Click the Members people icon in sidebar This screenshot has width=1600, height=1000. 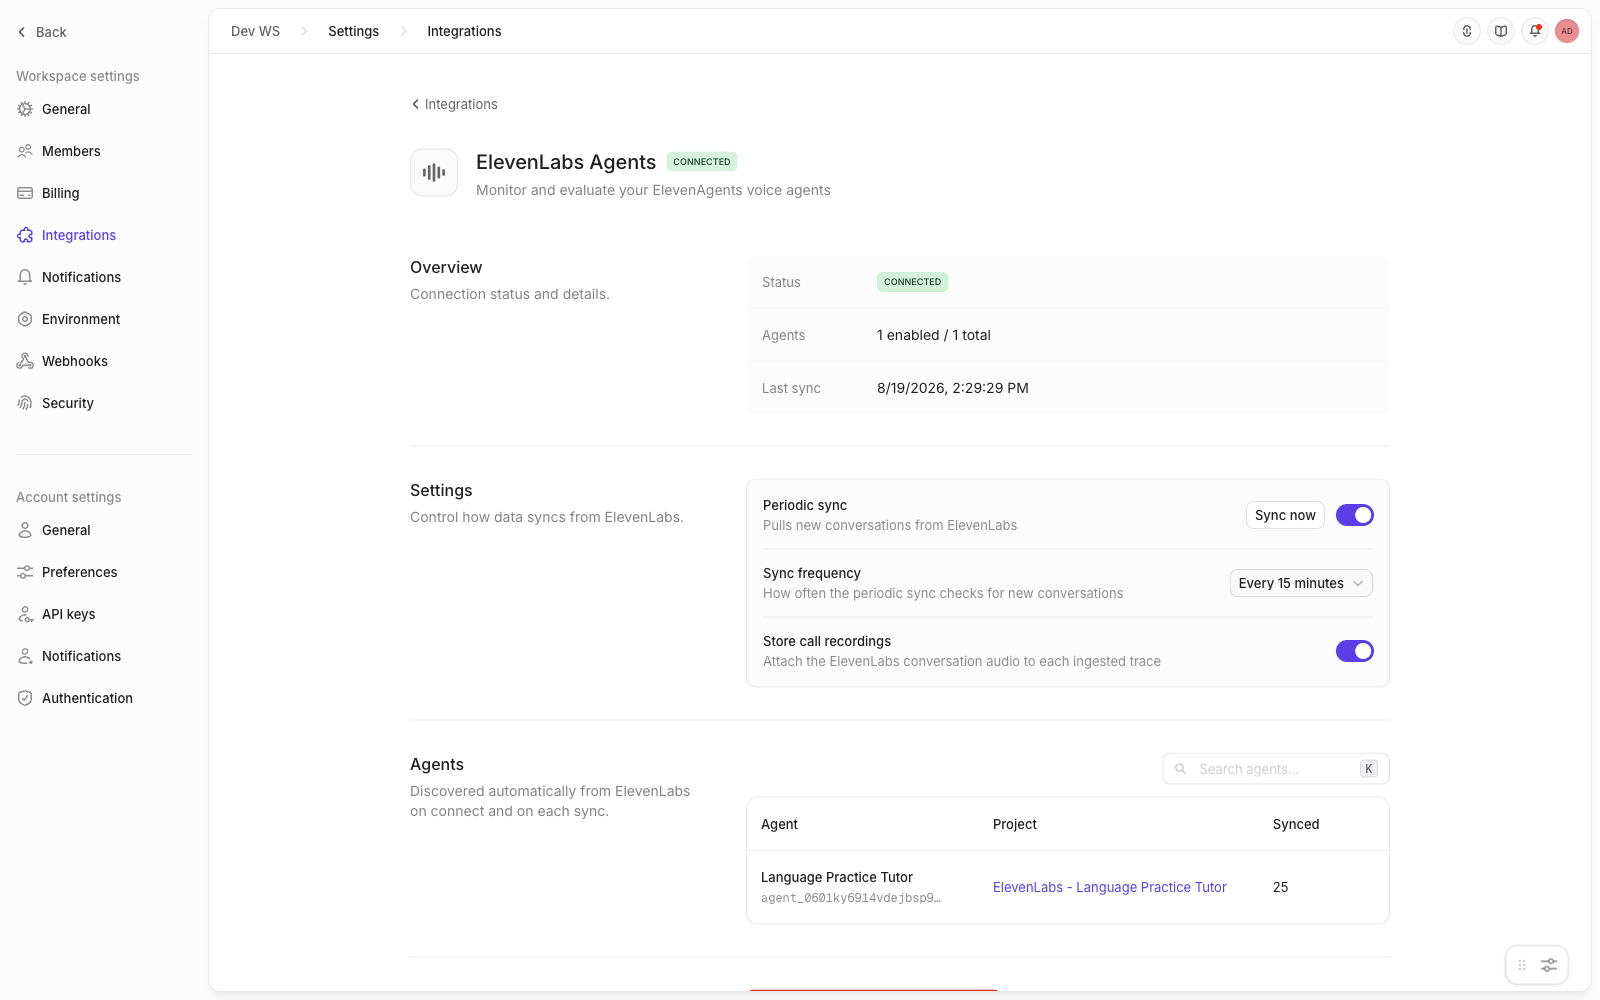coord(25,151)
